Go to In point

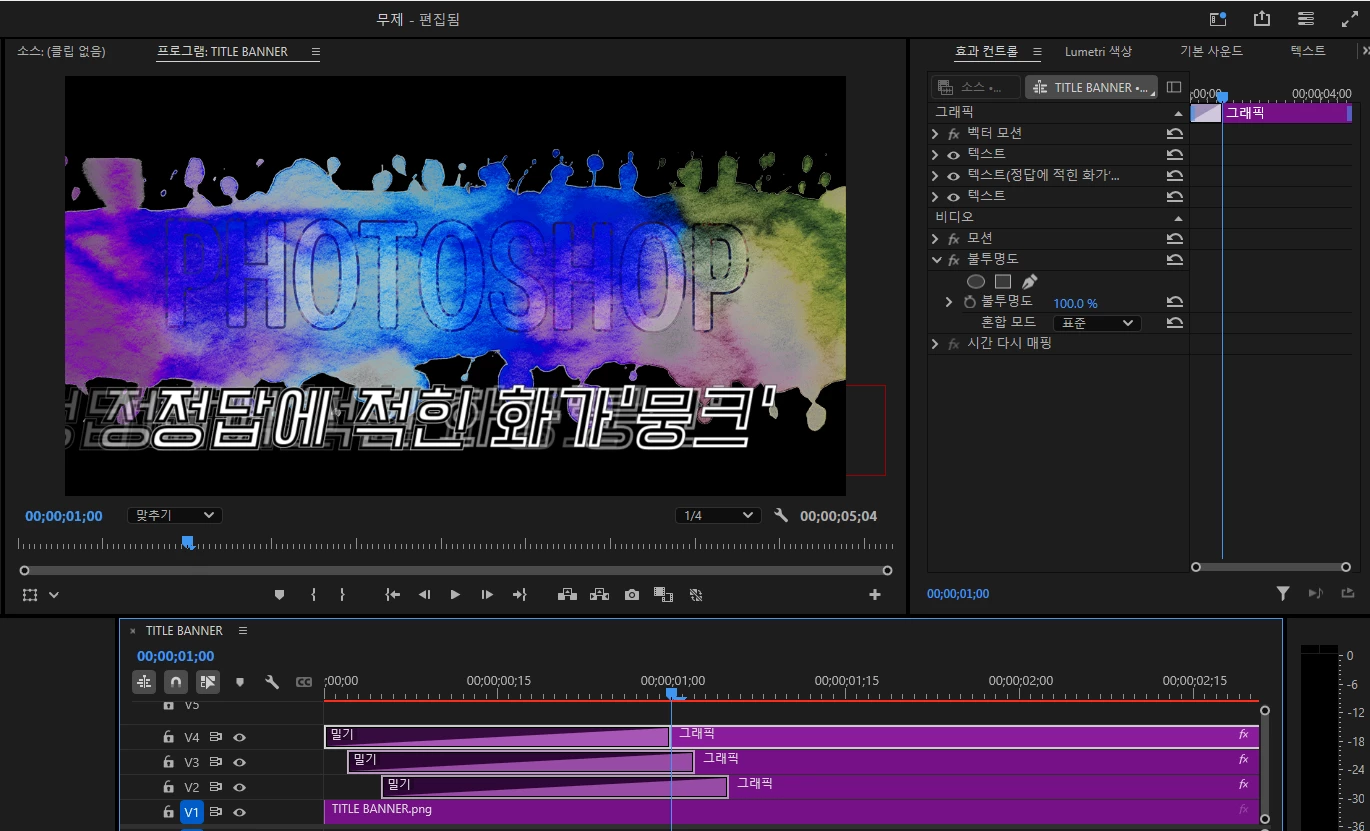393,594
